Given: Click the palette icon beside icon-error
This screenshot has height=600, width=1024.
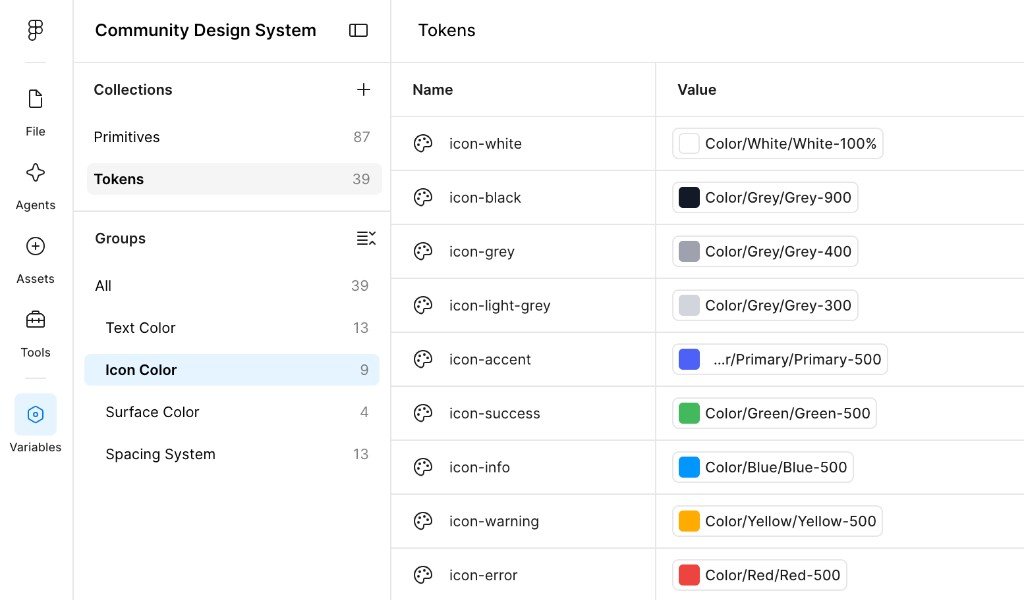Looking at the screenshot, I should point(423,575).
